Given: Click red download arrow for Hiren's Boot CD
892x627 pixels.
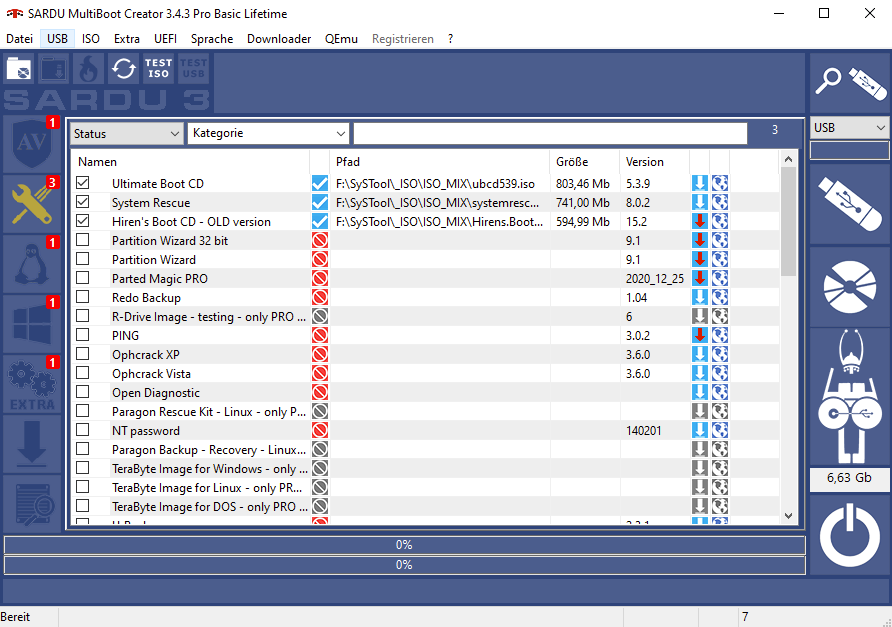Looking at the screenshot, I should [x=700, y=221].
